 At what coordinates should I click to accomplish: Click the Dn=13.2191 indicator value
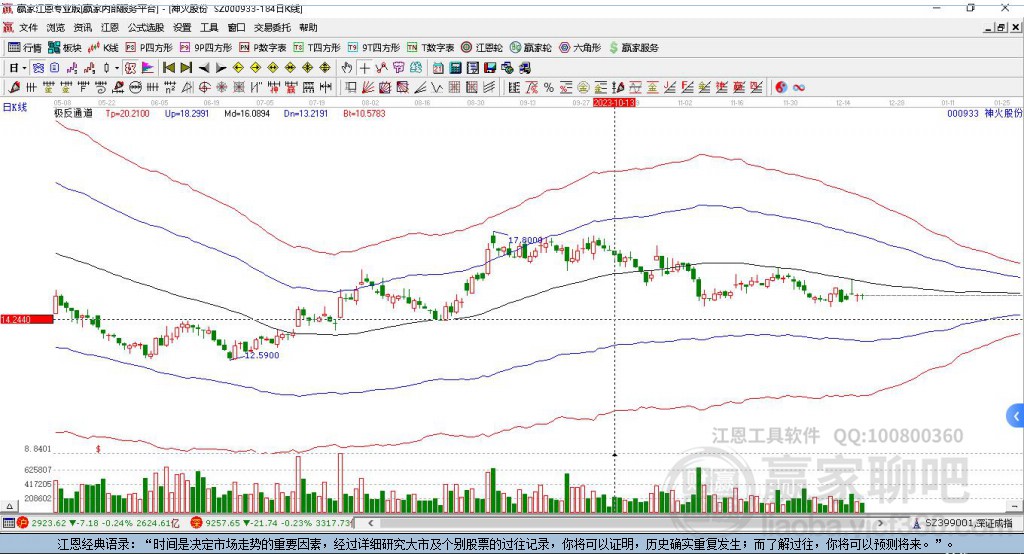click(306, 114)
